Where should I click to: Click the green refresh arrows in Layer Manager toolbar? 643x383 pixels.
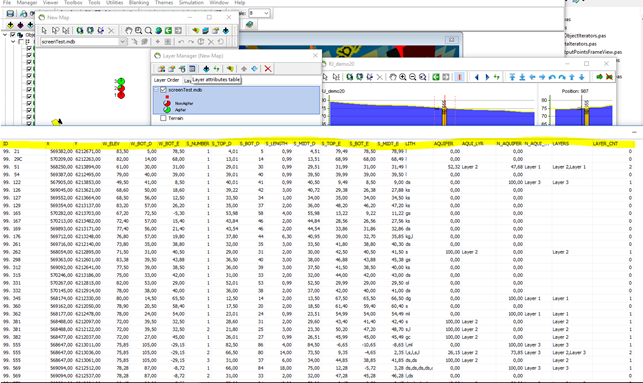pos(216,68)
